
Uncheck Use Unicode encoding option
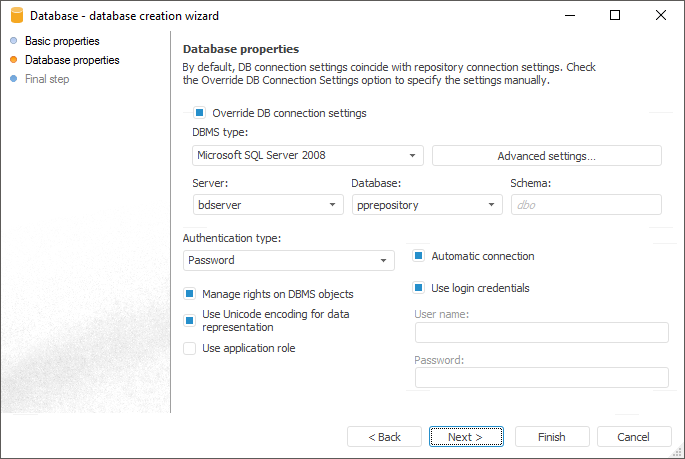[x=189, y=320]
